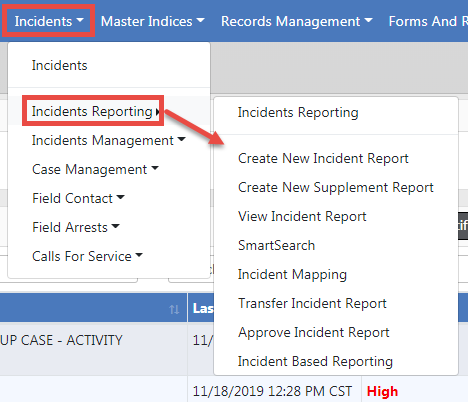Click the sort arrows icon in table header

pos(174,309)
